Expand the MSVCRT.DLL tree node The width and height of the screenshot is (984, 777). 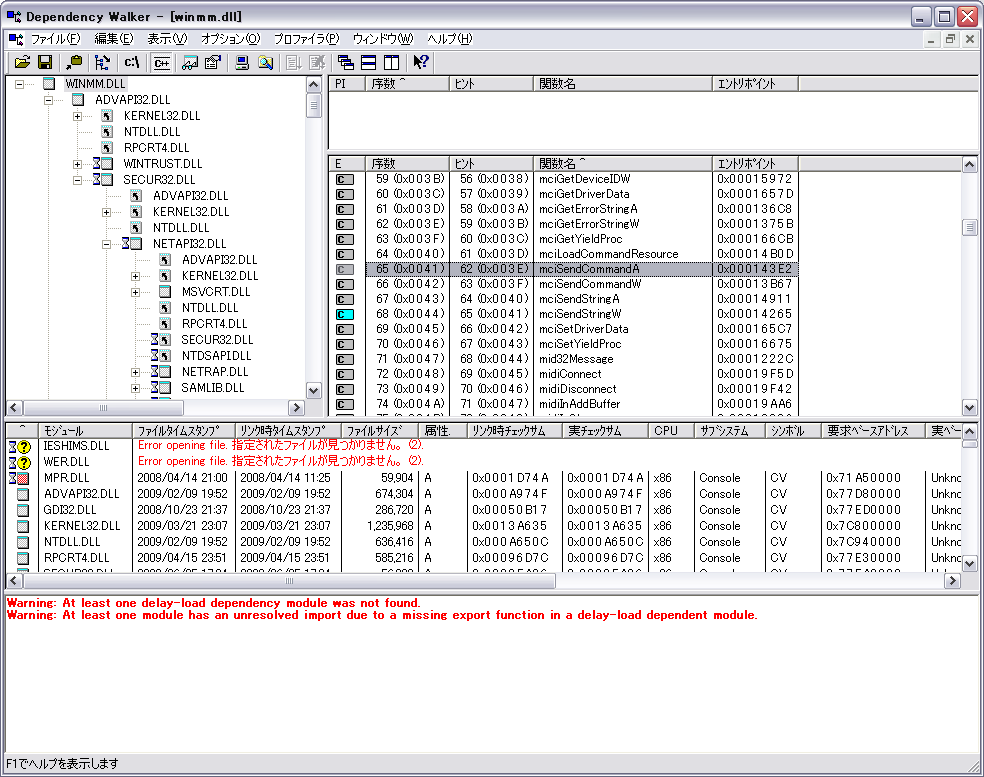[x=135, y=292]
